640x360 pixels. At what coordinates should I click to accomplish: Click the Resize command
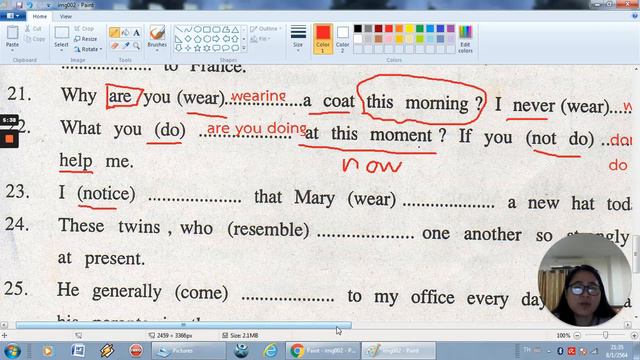click(x=86, y=39)
